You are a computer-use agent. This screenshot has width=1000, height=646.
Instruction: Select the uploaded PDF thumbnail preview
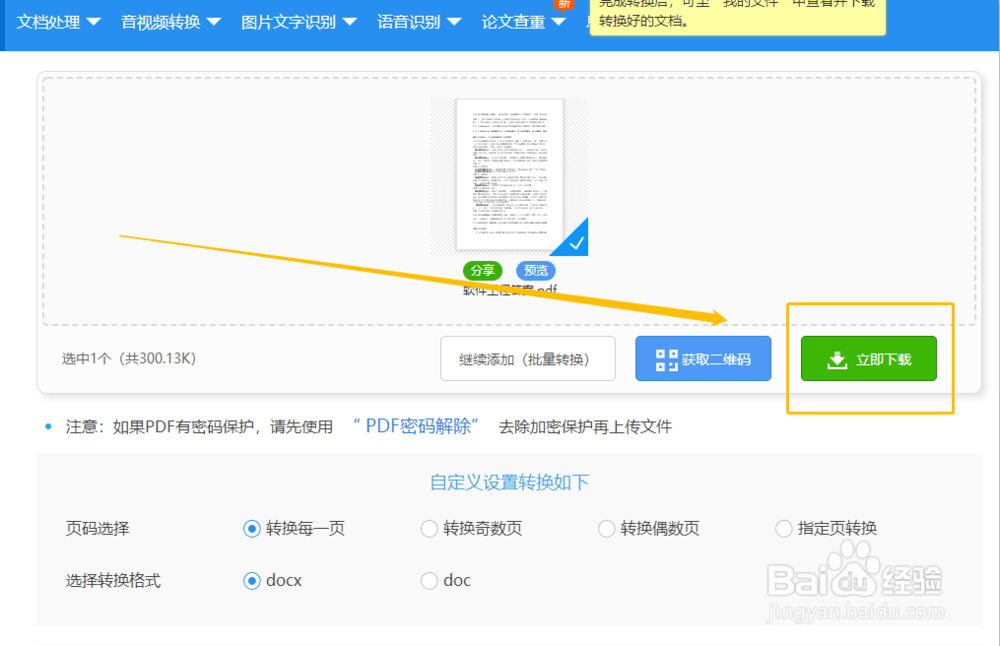[508, 177]
